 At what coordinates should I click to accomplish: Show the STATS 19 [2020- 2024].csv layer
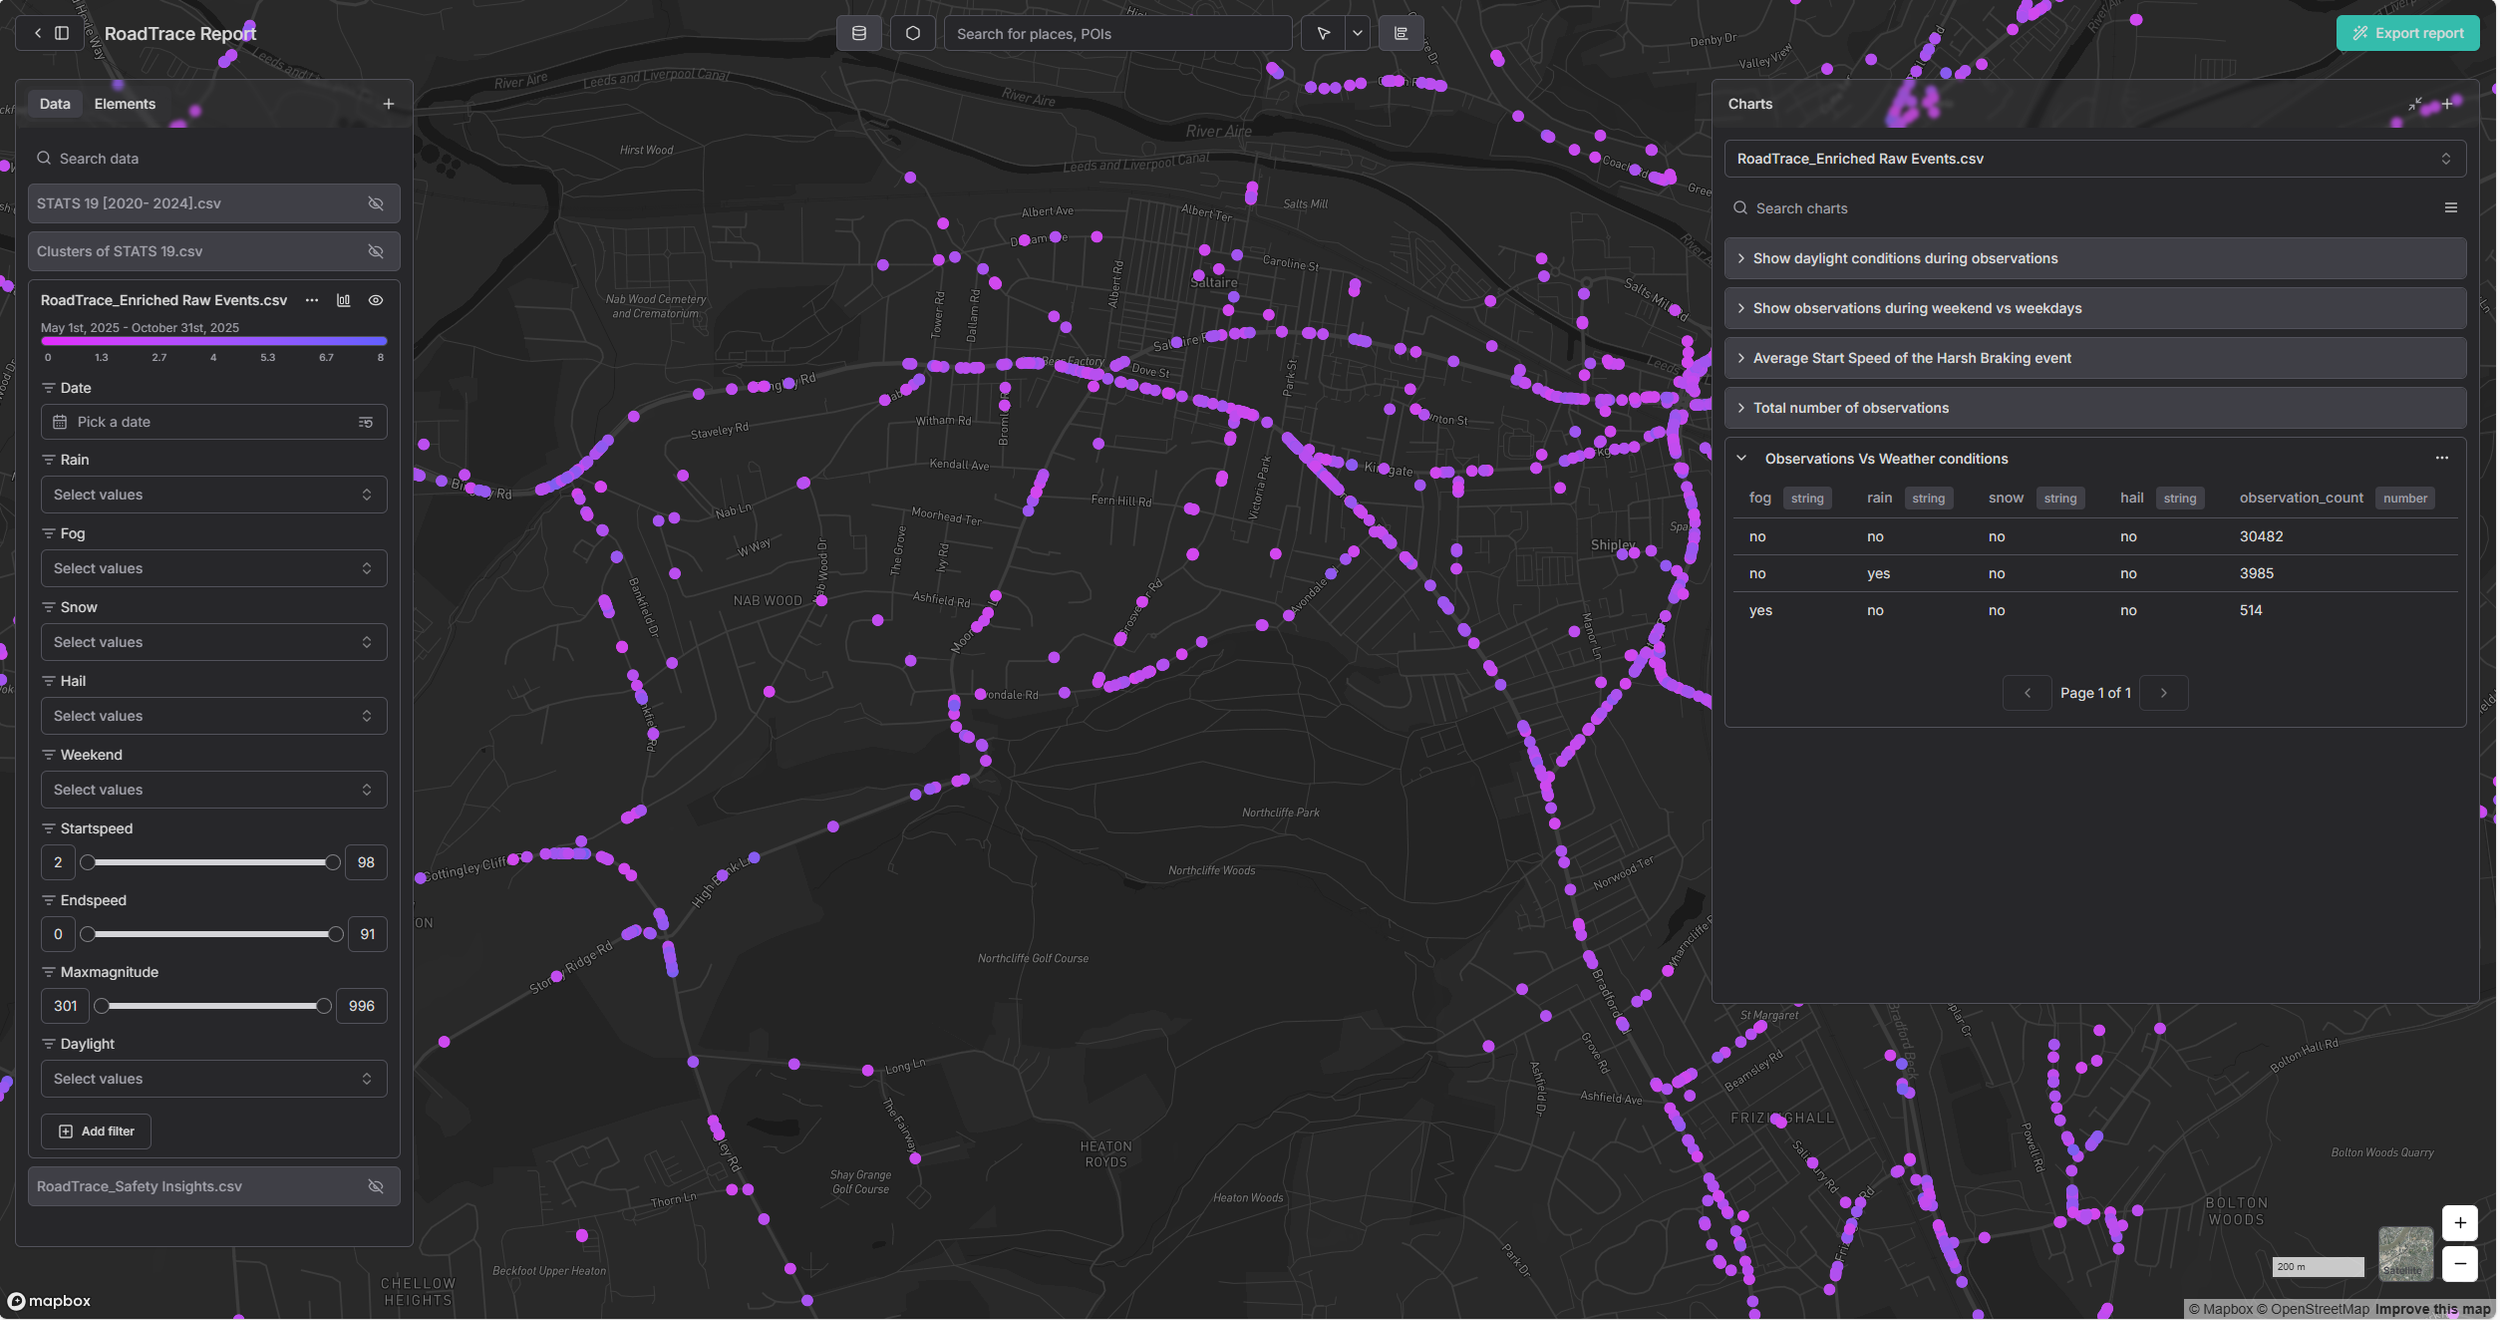tap(376, 204)
